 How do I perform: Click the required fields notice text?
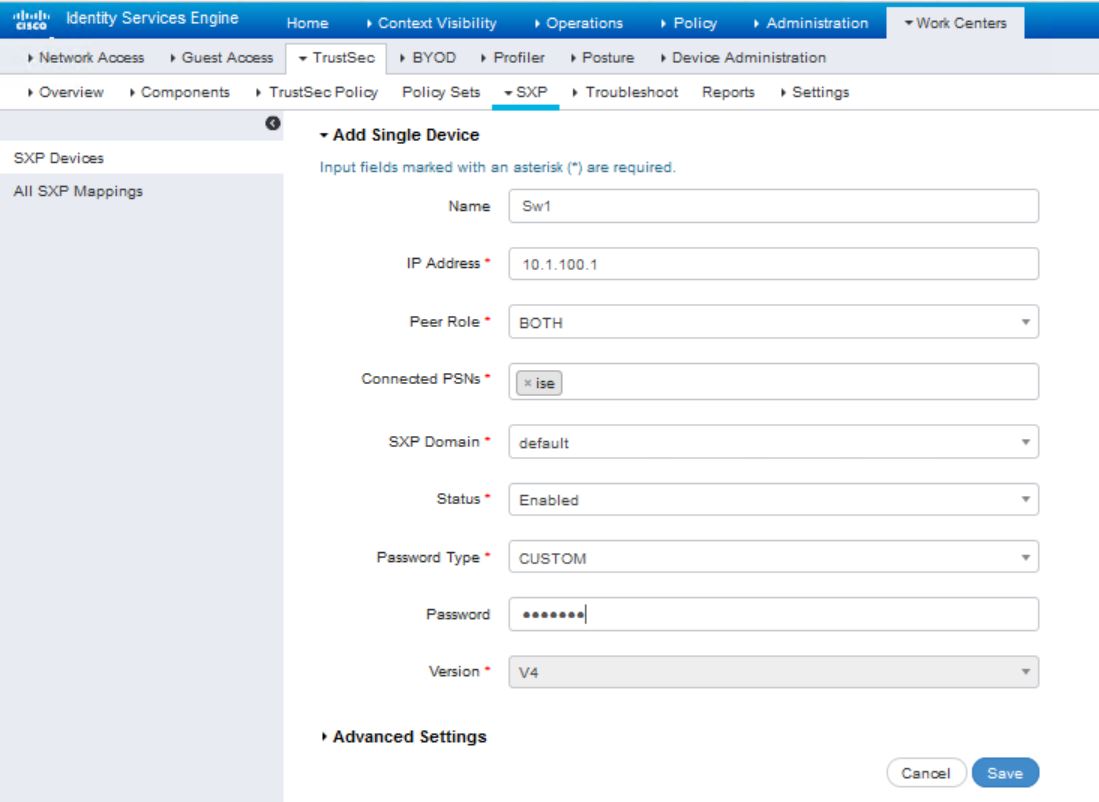[x=498, y=167]
